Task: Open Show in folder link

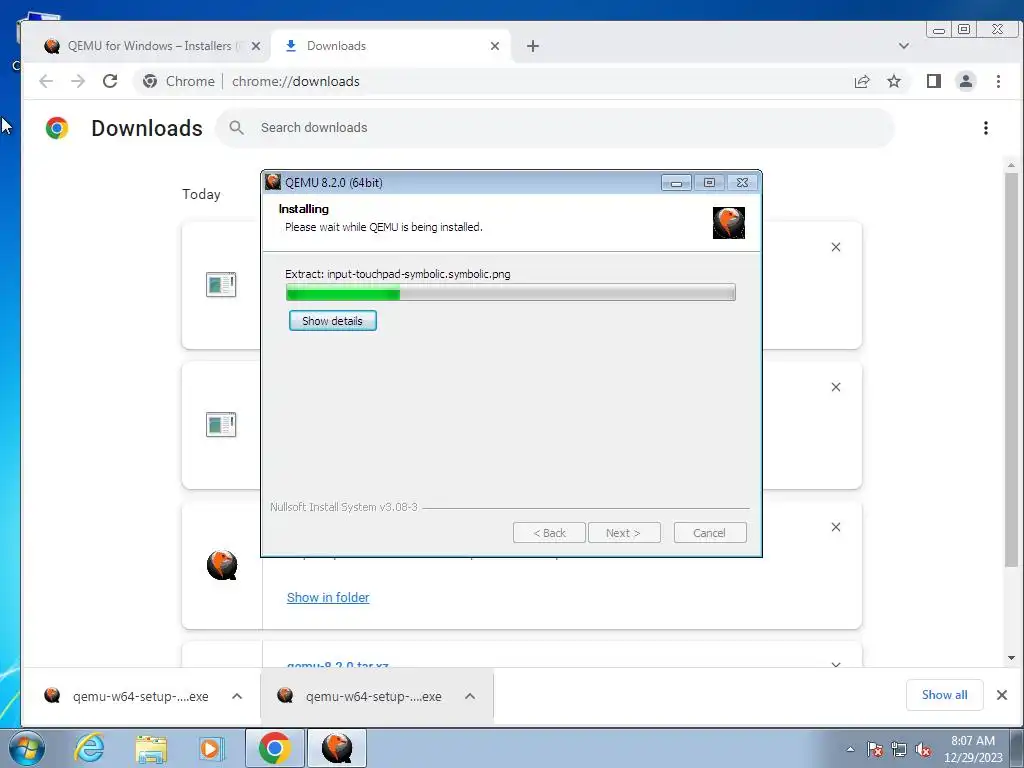Action: click(328, 598)
